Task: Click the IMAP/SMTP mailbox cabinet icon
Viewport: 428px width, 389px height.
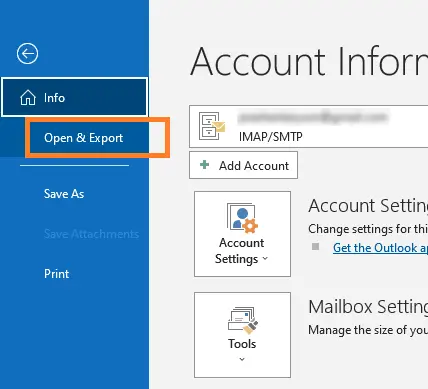Action: pos(212,126)
